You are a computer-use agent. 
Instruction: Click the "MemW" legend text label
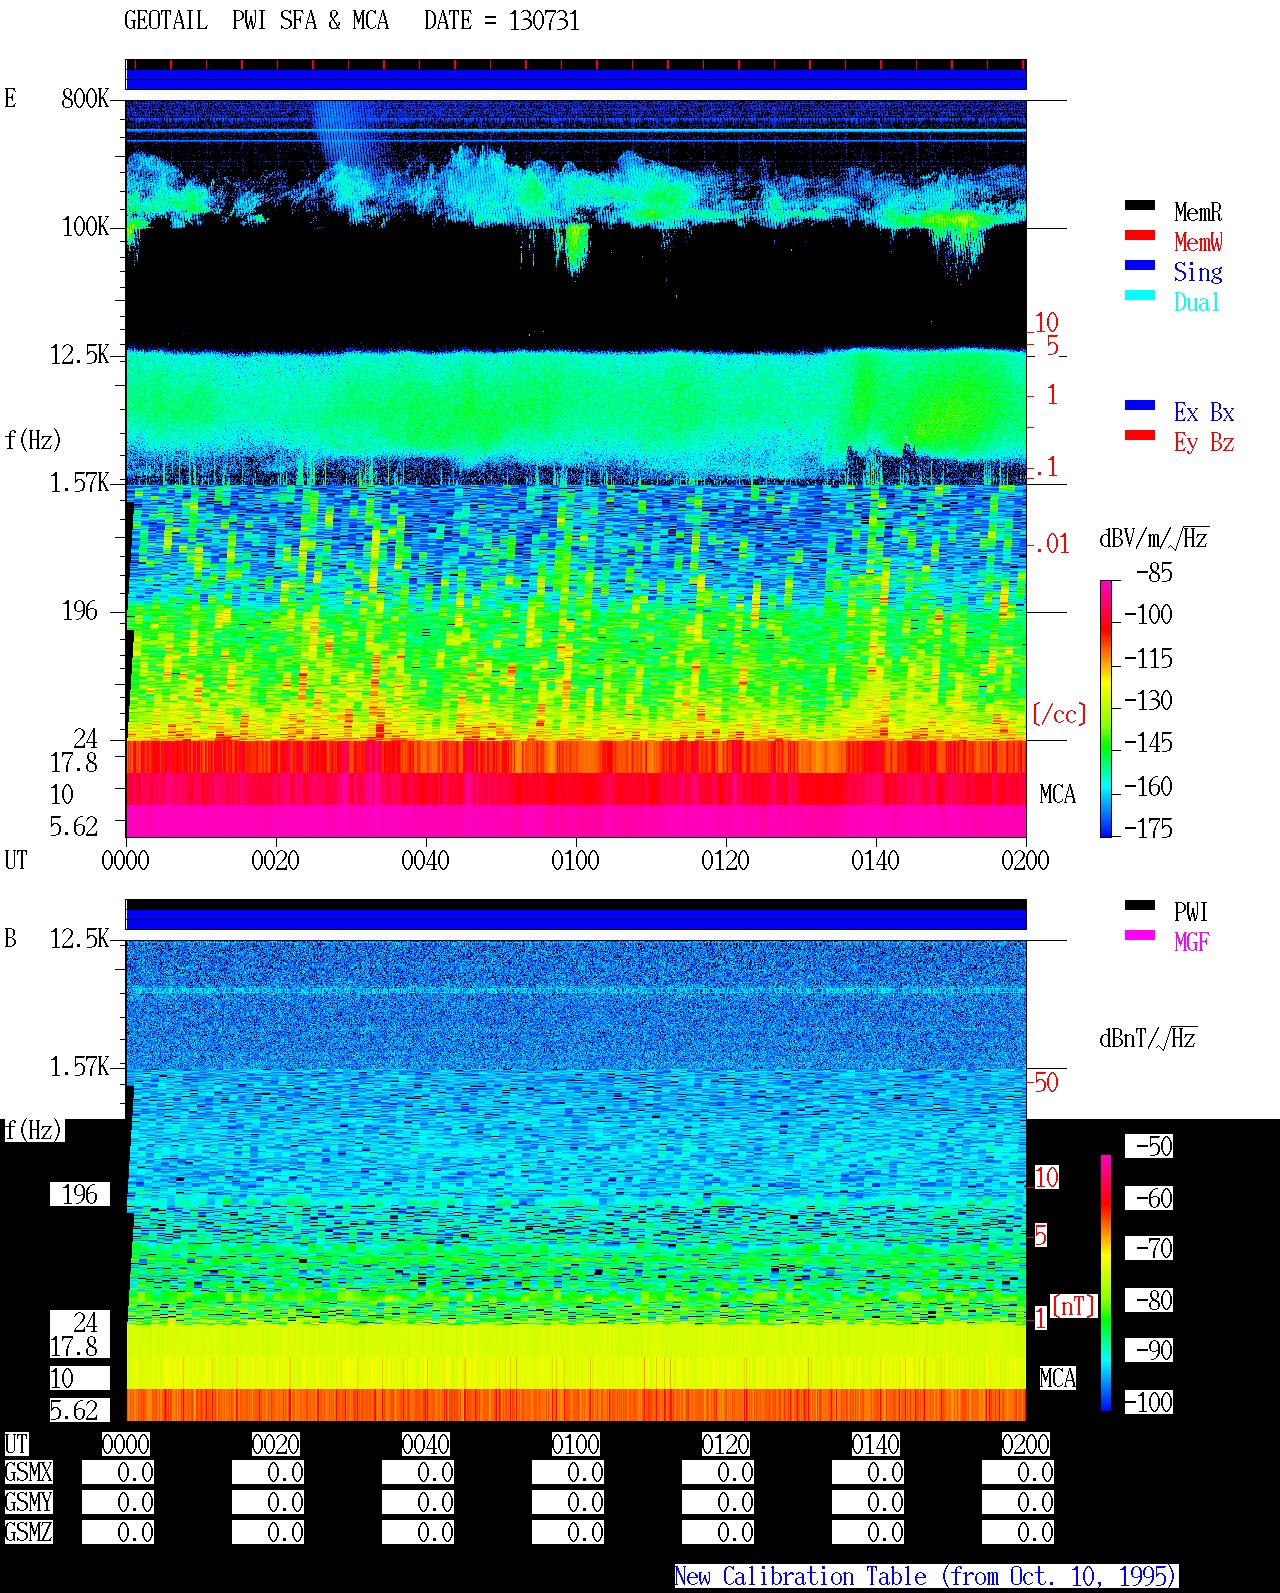[x=1198, y=242]
